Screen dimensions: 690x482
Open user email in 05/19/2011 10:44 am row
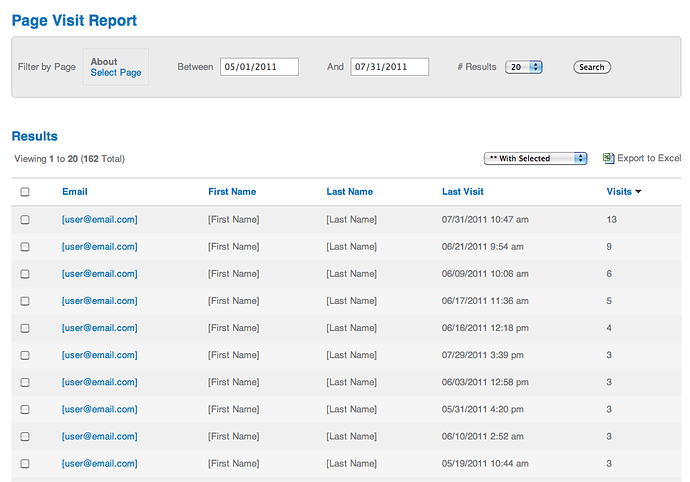point(99,464)
